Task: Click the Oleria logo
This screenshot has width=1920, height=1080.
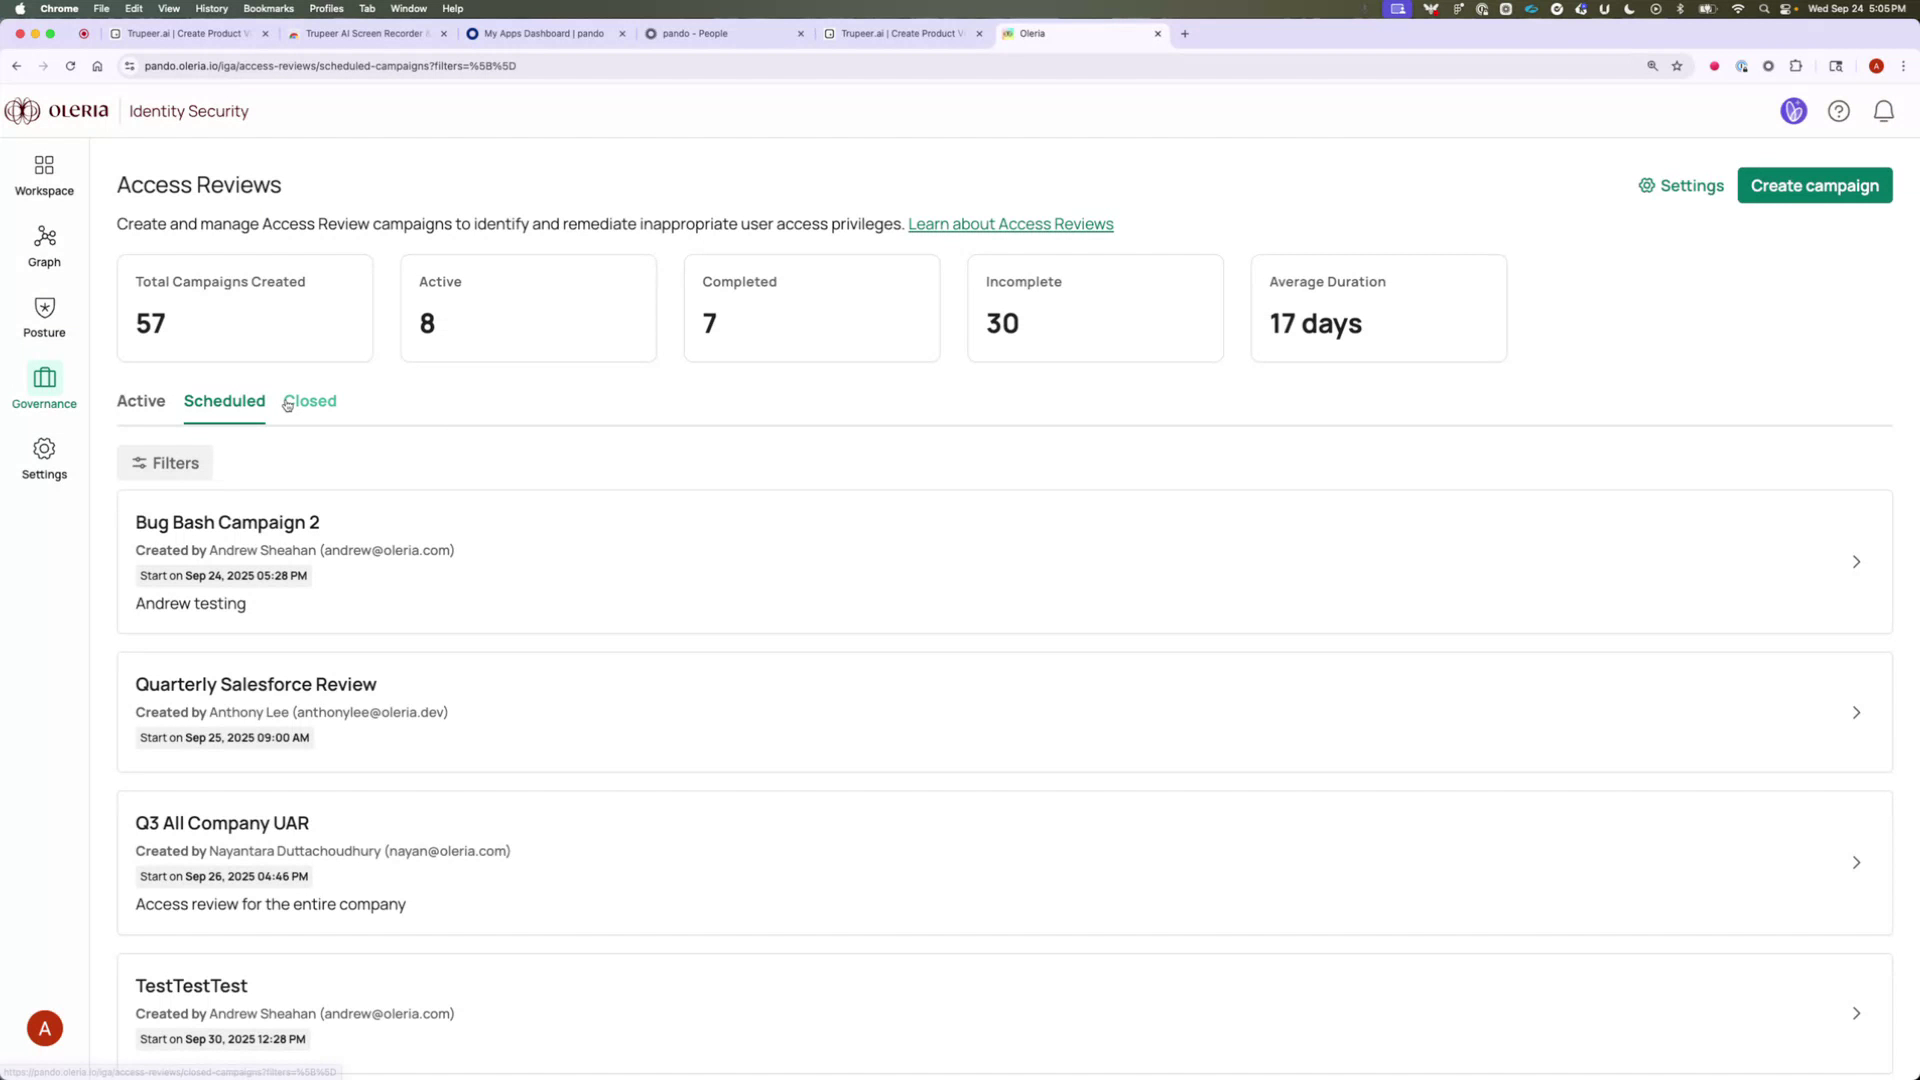Action: (x=57, y=111)
